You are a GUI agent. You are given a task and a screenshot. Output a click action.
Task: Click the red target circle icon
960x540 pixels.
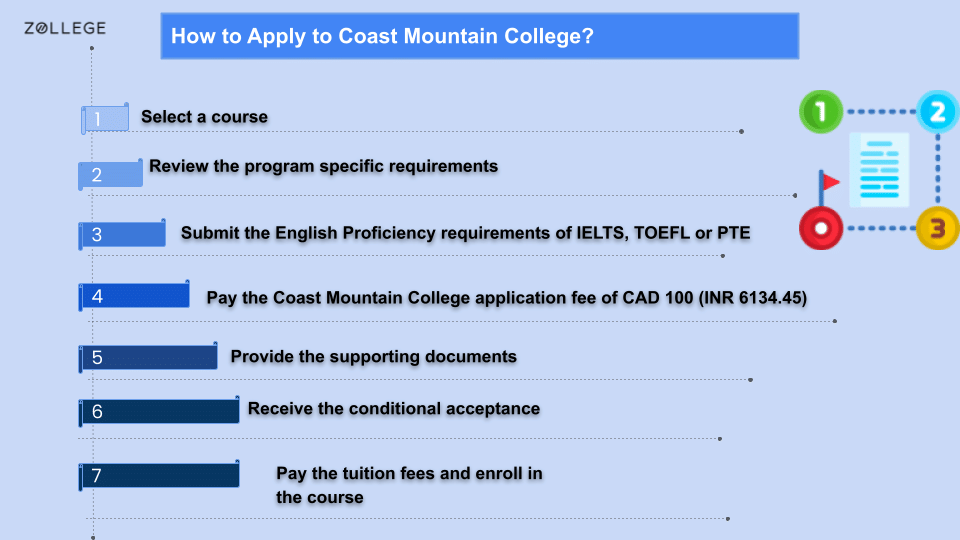pos(821,228)
